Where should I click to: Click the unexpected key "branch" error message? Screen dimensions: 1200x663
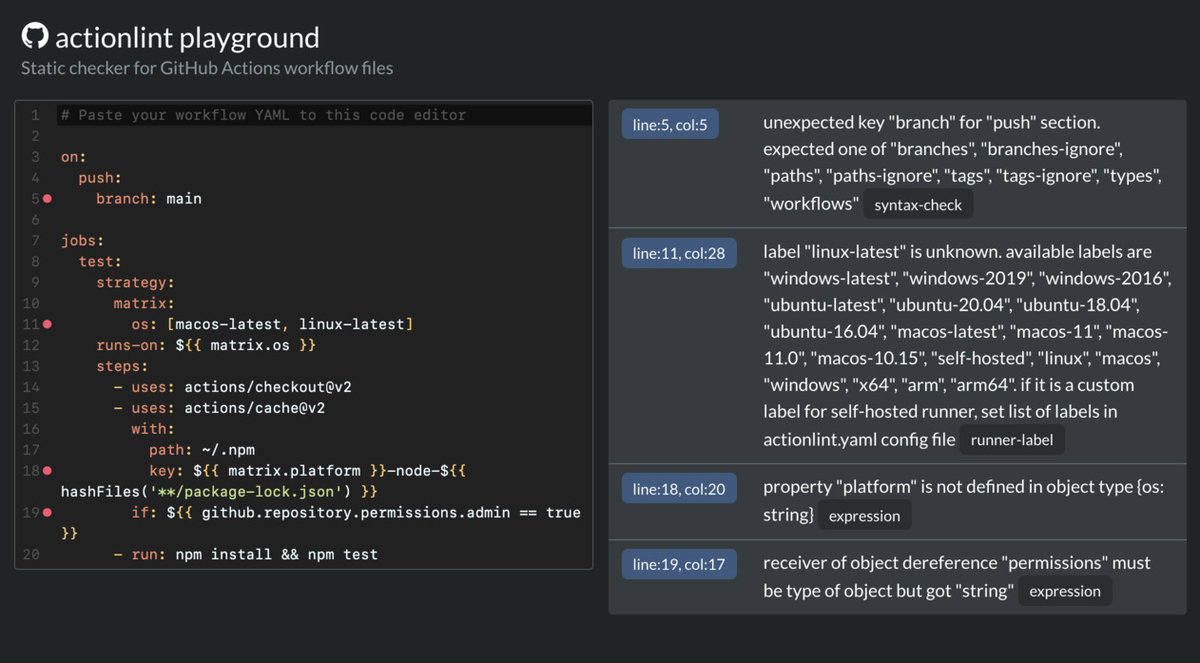pyautogui.click(x=961, y=164)
